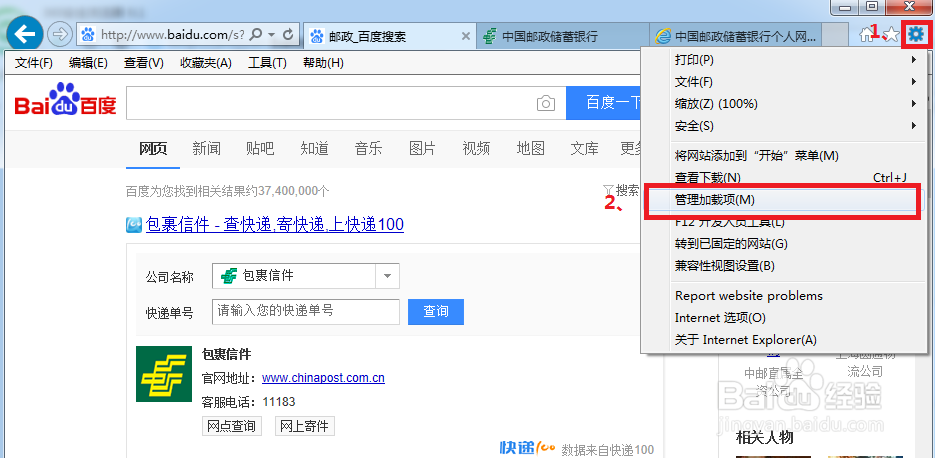This screenshot has height=458, width=935.
Task: Open the 包裹信件 - 查快递 result link
Action: [275, 225]
